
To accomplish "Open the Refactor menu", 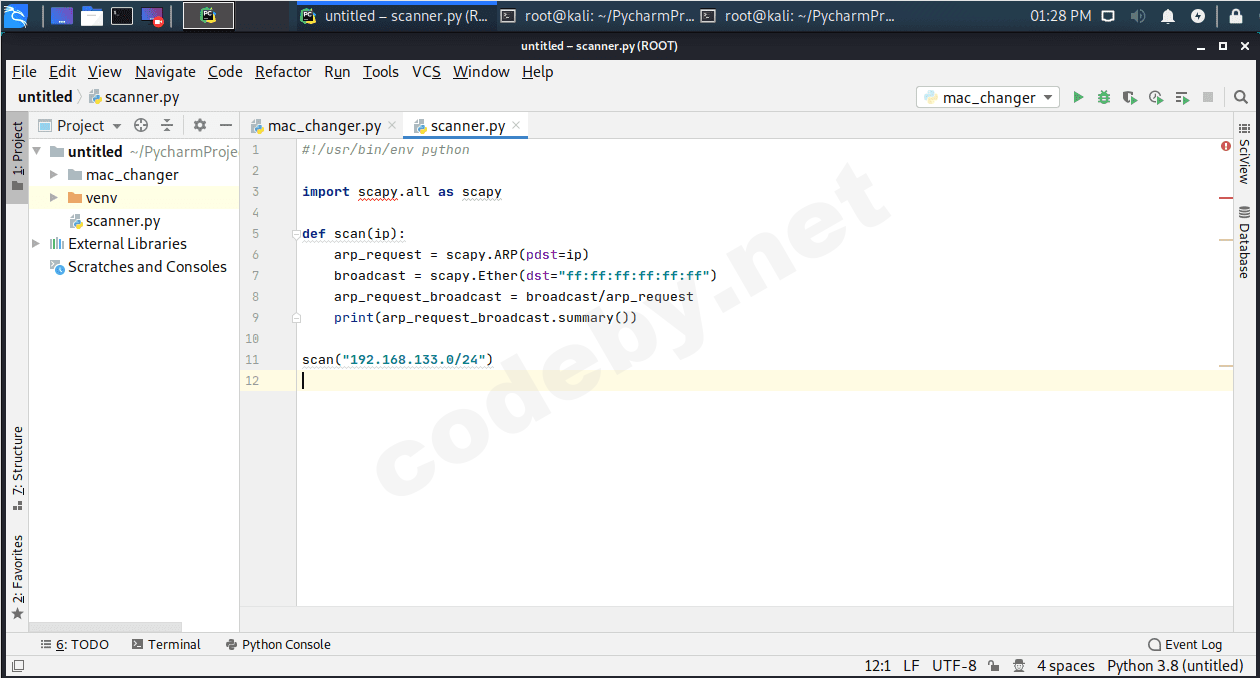I will click(x=283, y=72).
